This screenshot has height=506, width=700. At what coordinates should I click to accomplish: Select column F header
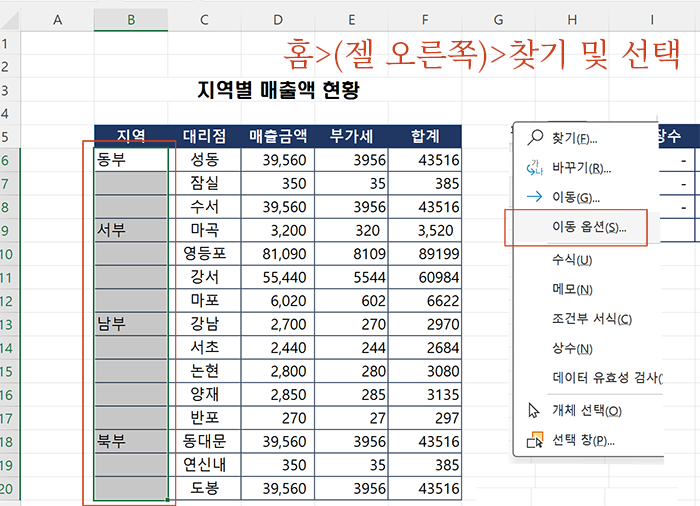(x=425, y=20)
